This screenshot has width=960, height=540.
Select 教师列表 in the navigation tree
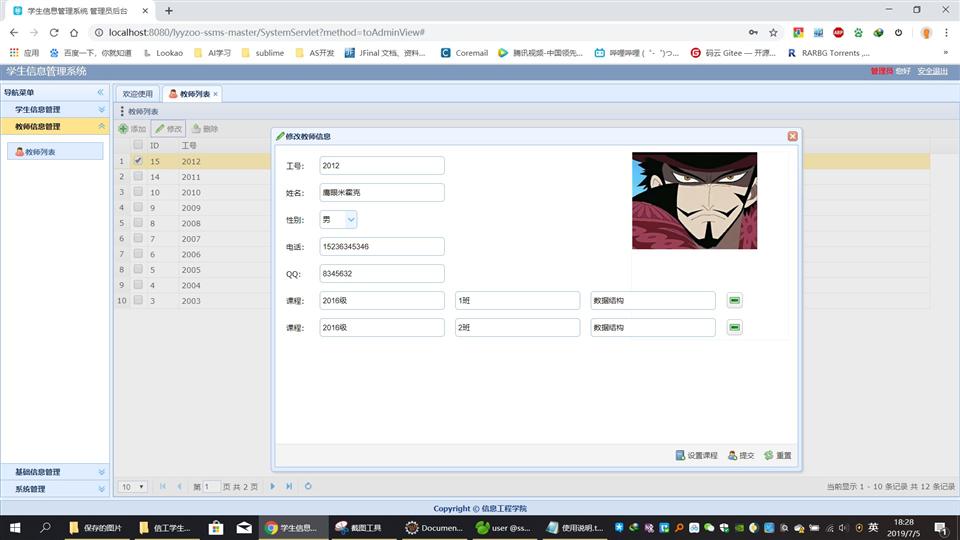(40, 152)
